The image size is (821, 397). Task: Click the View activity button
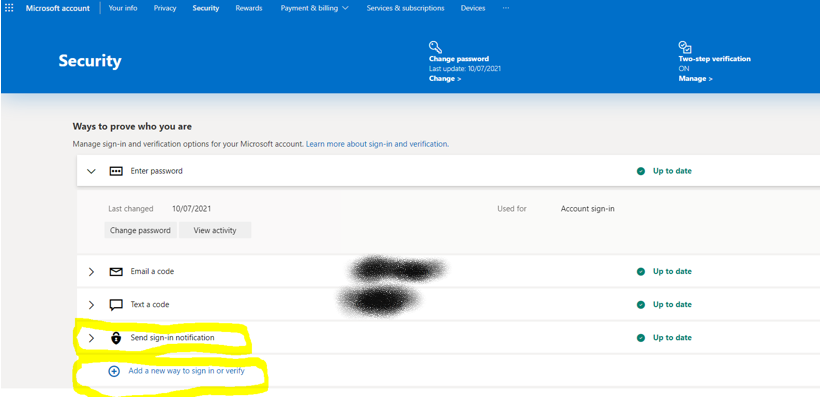click(x=215, y=230)
